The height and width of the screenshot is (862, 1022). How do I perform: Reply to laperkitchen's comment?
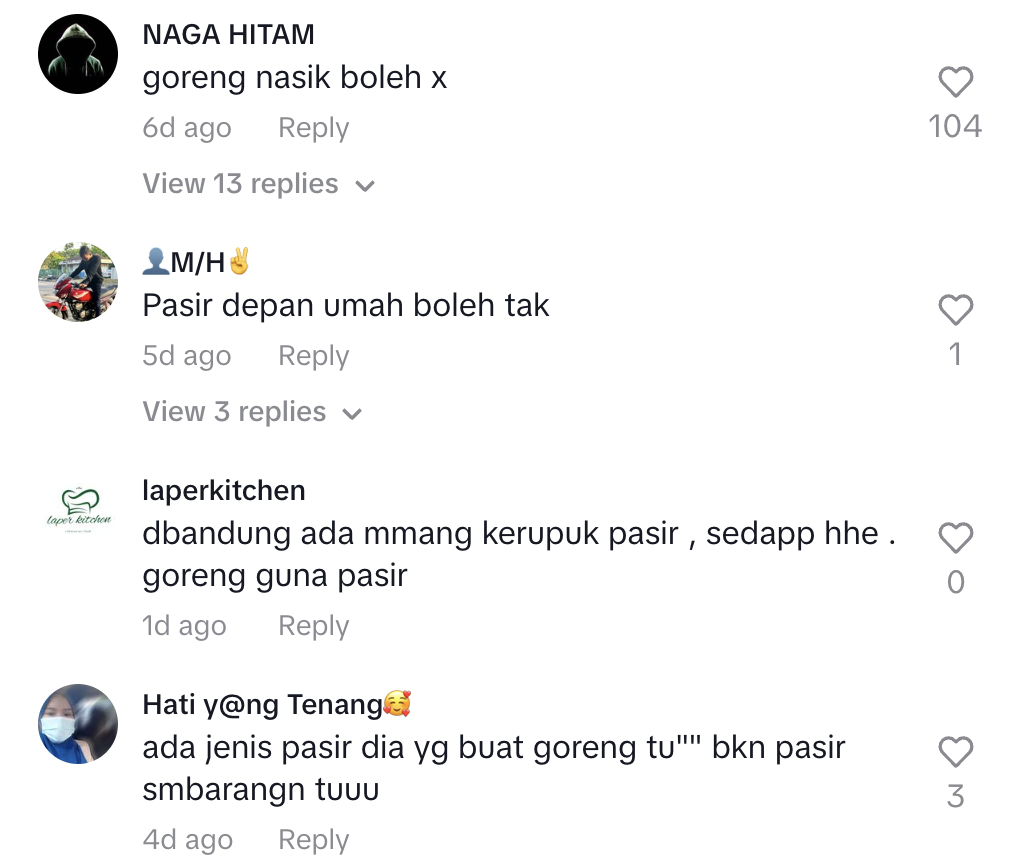(x=314, y=625)
